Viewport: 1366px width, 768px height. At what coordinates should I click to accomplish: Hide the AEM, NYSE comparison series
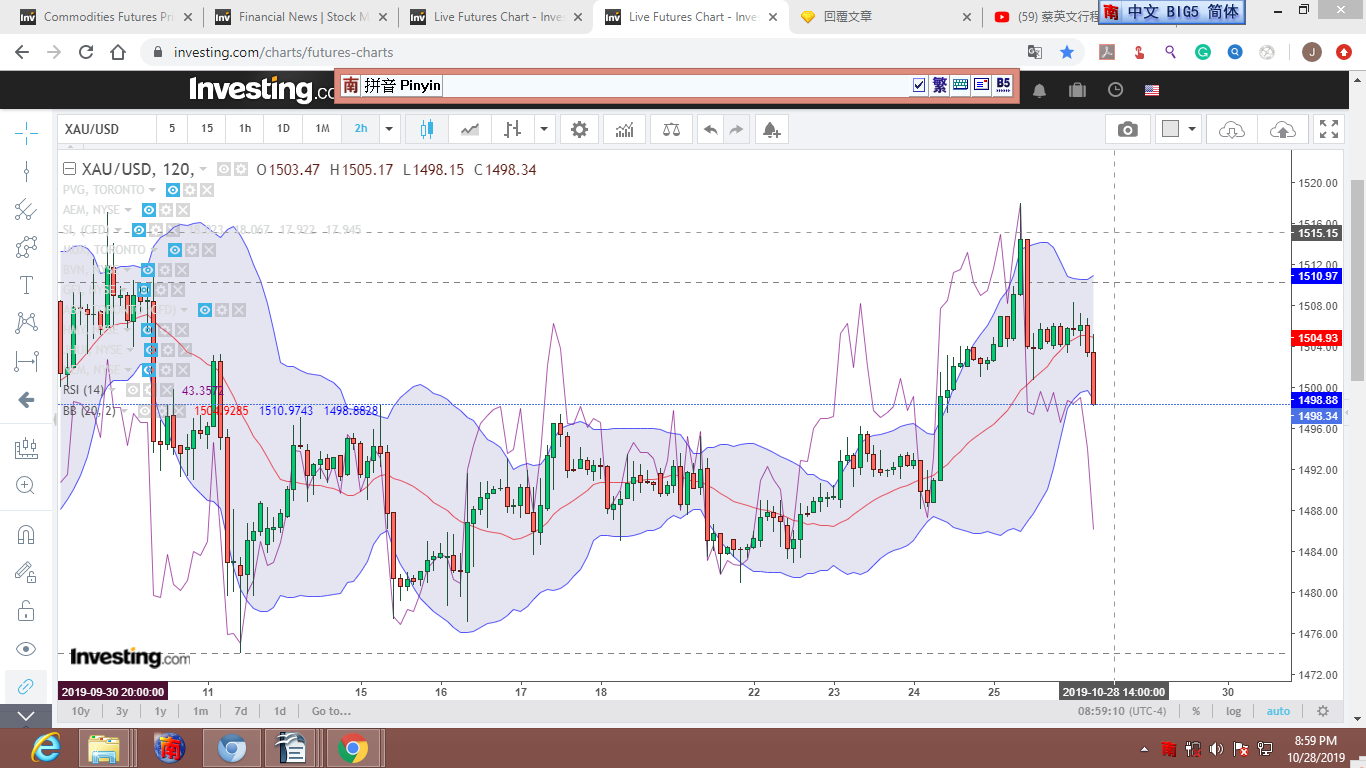pos(149,210)
